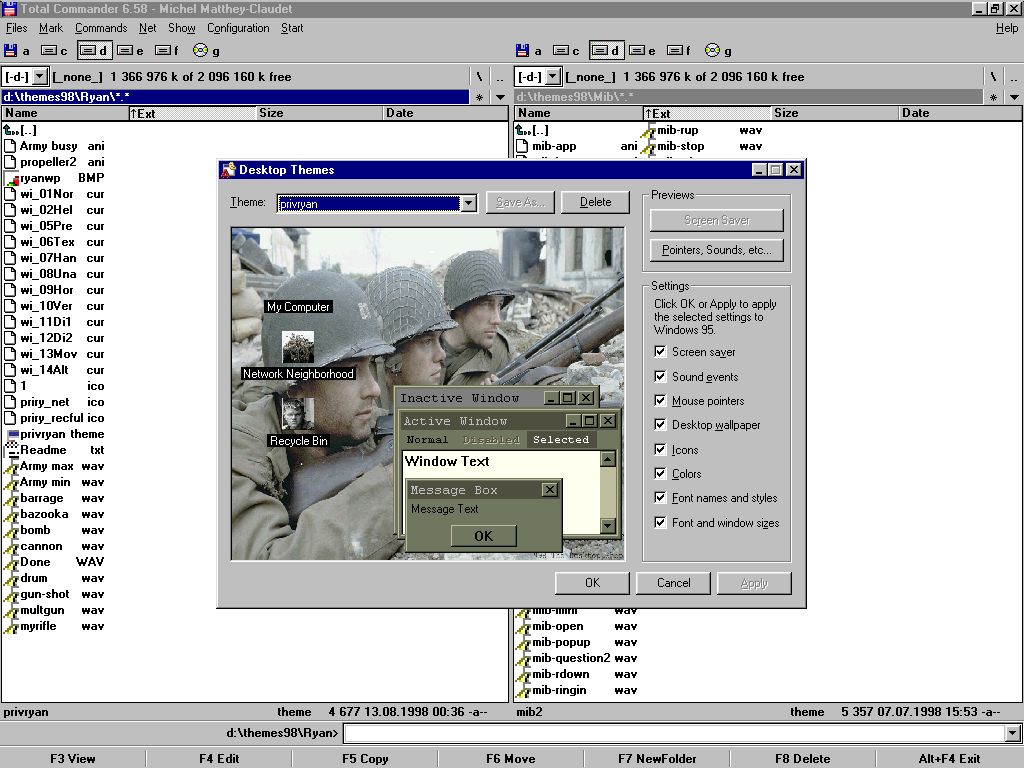Click the Pointers, Sounds, etc. button

(716, 250)
